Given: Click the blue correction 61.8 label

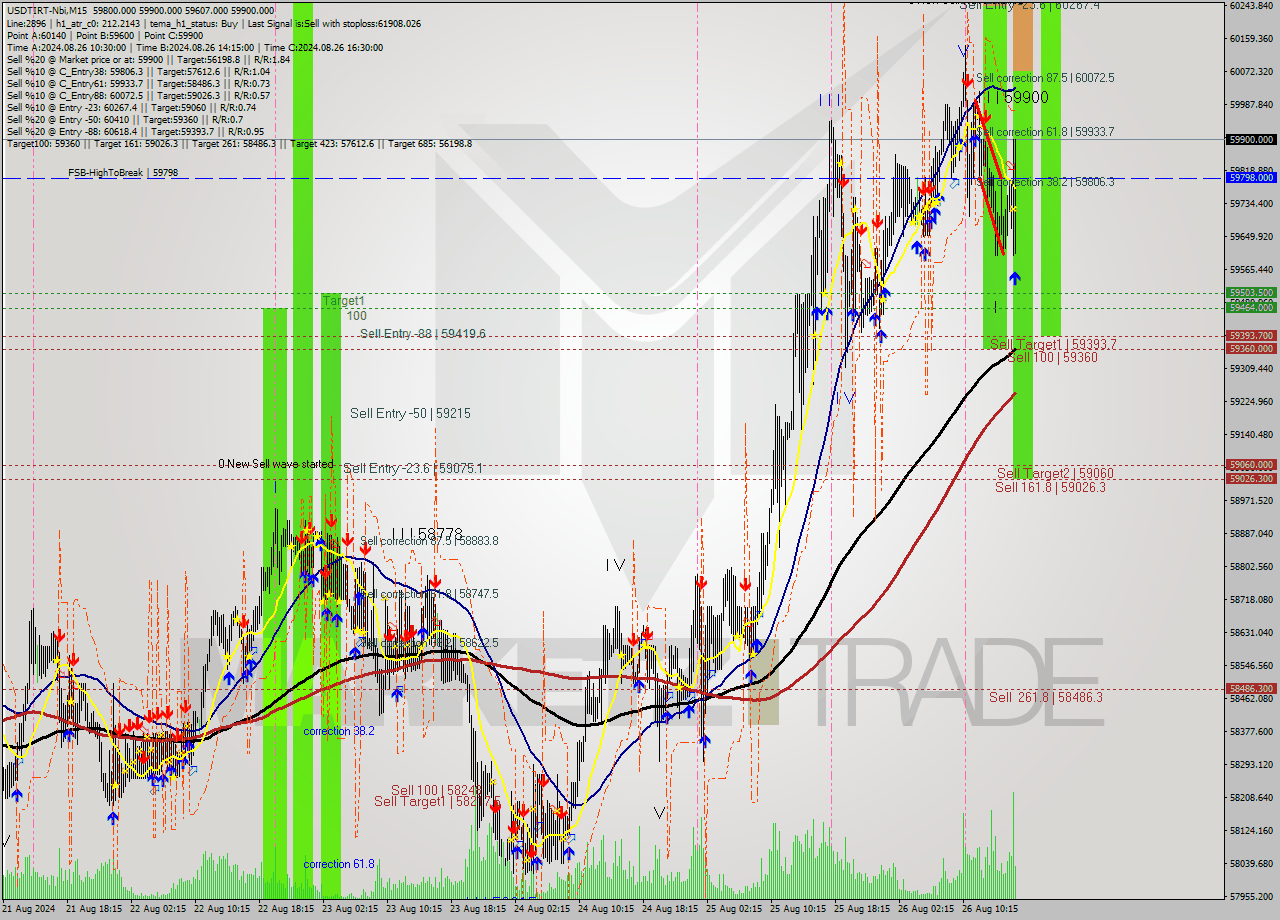Looking at the screenshot, I should tap(339, 864).
